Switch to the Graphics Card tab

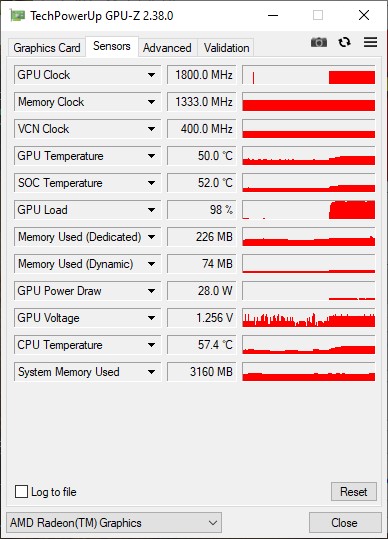click(47, 48)
